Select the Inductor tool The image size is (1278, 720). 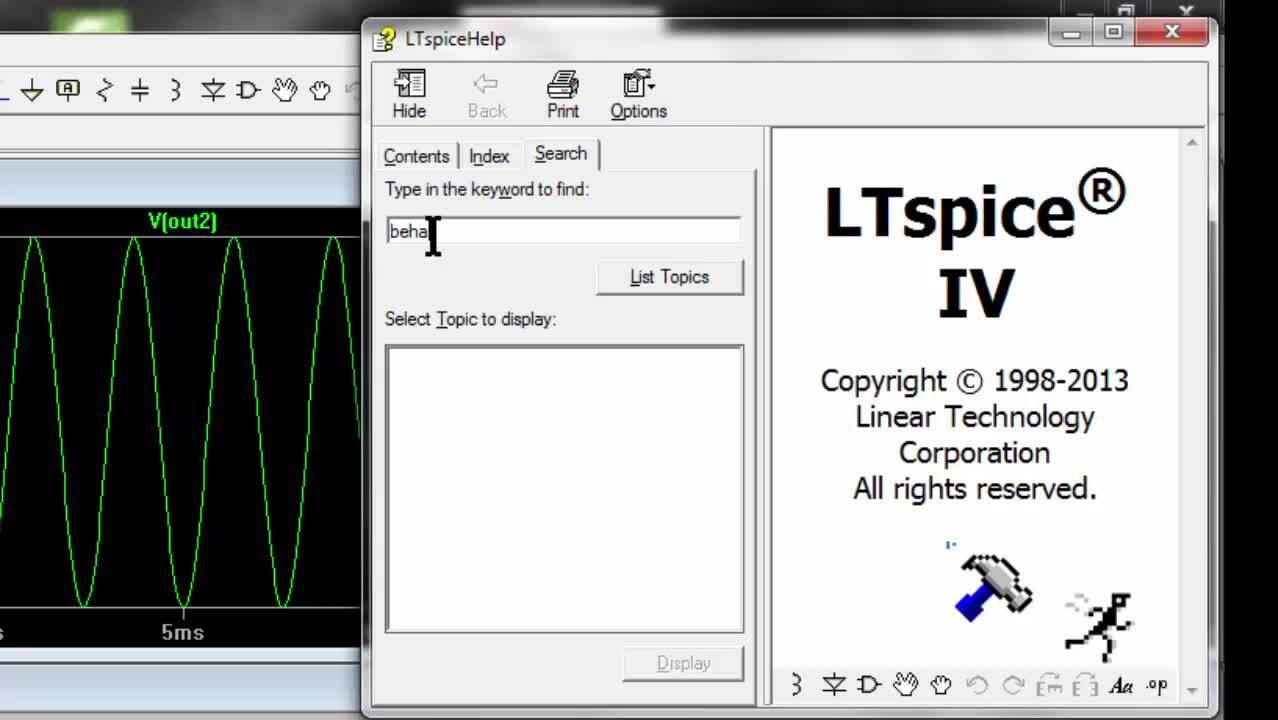pyautogui.click(x=174, y=90)
